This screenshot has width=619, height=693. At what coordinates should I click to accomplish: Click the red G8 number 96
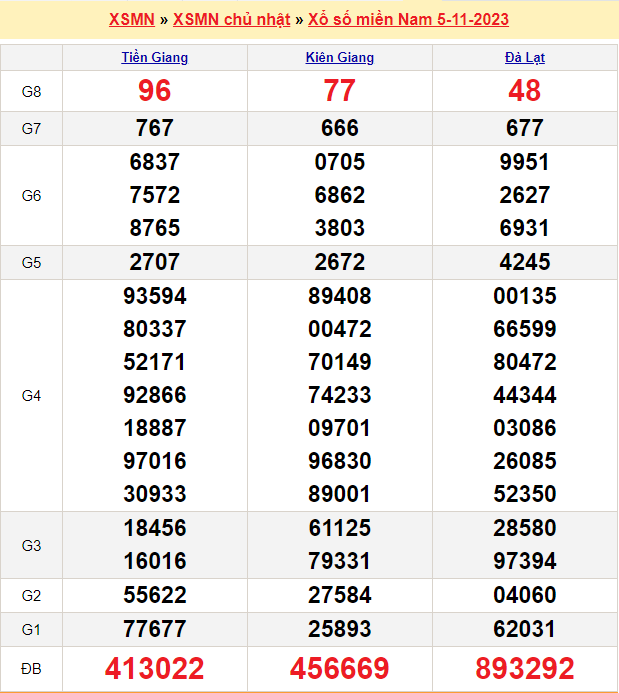click(x=155, y=92)
